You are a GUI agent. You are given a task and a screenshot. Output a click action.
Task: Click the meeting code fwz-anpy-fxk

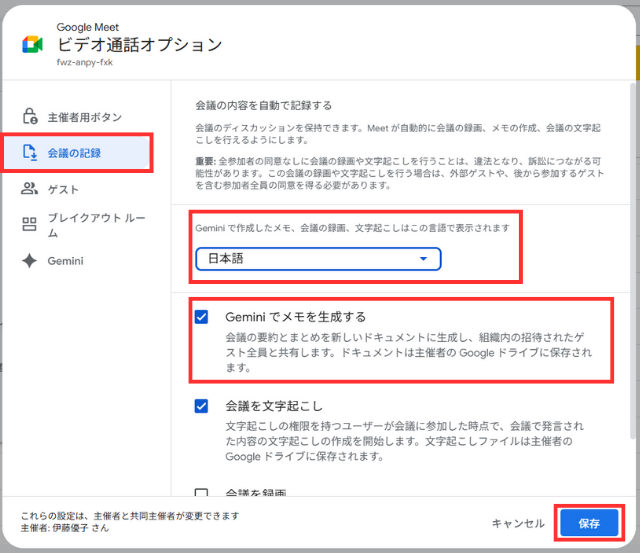point(84,62)
